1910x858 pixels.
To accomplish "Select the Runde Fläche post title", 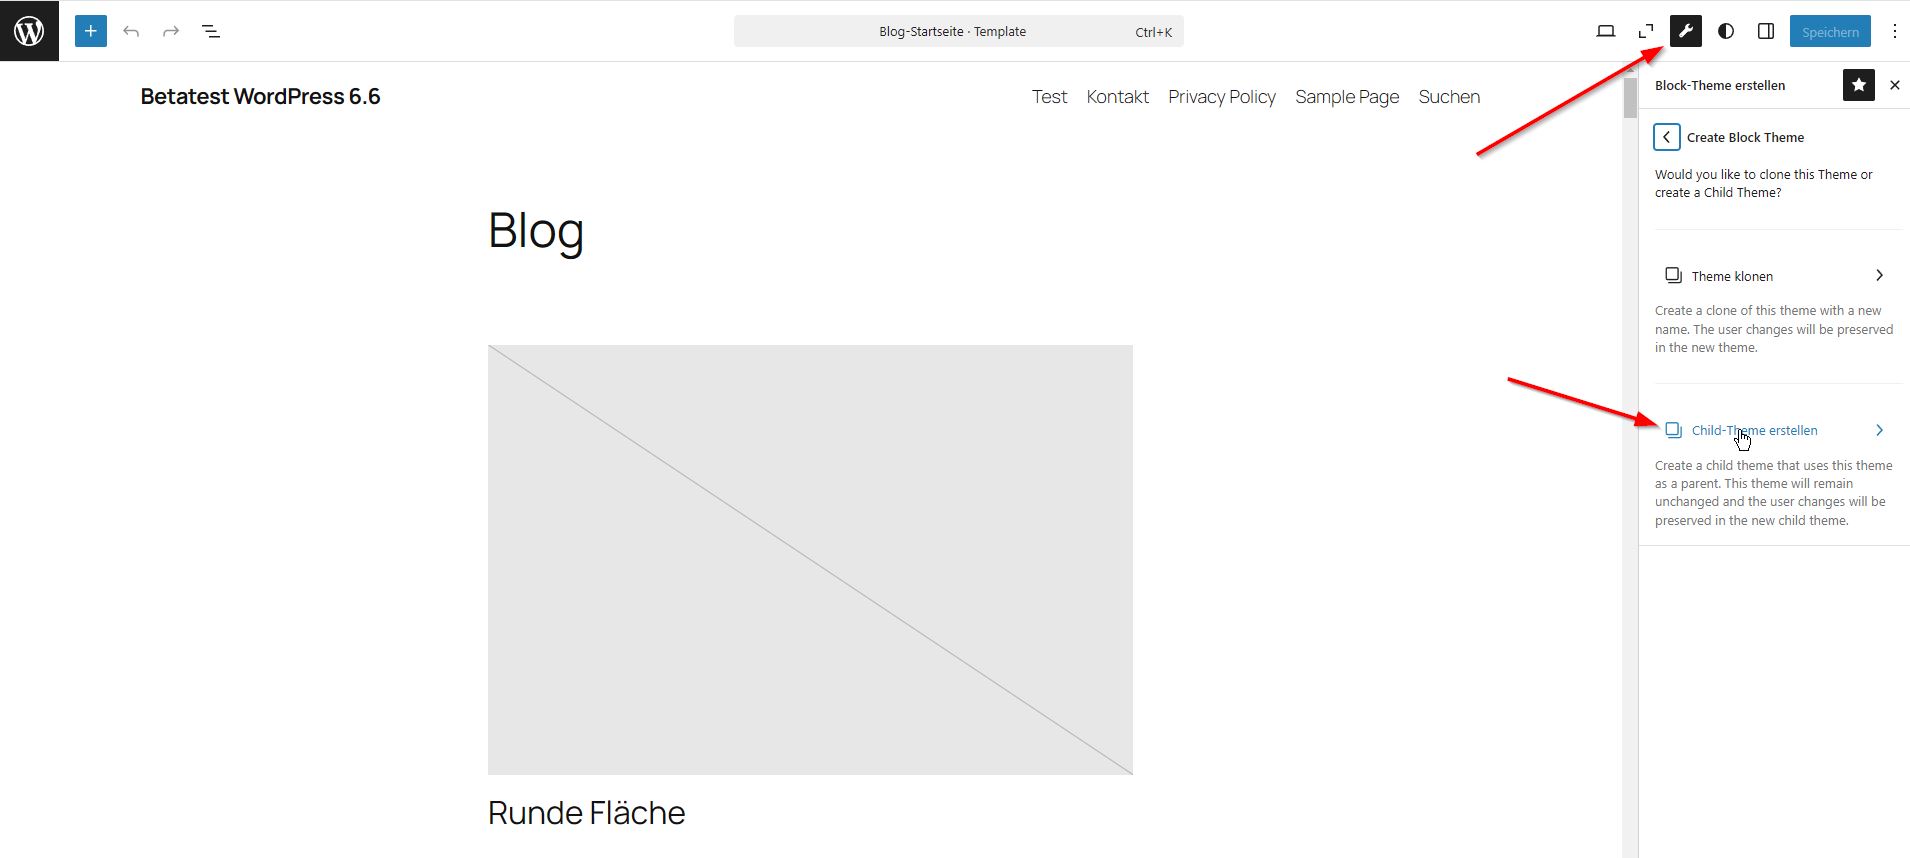I will [x=586, y=813].
